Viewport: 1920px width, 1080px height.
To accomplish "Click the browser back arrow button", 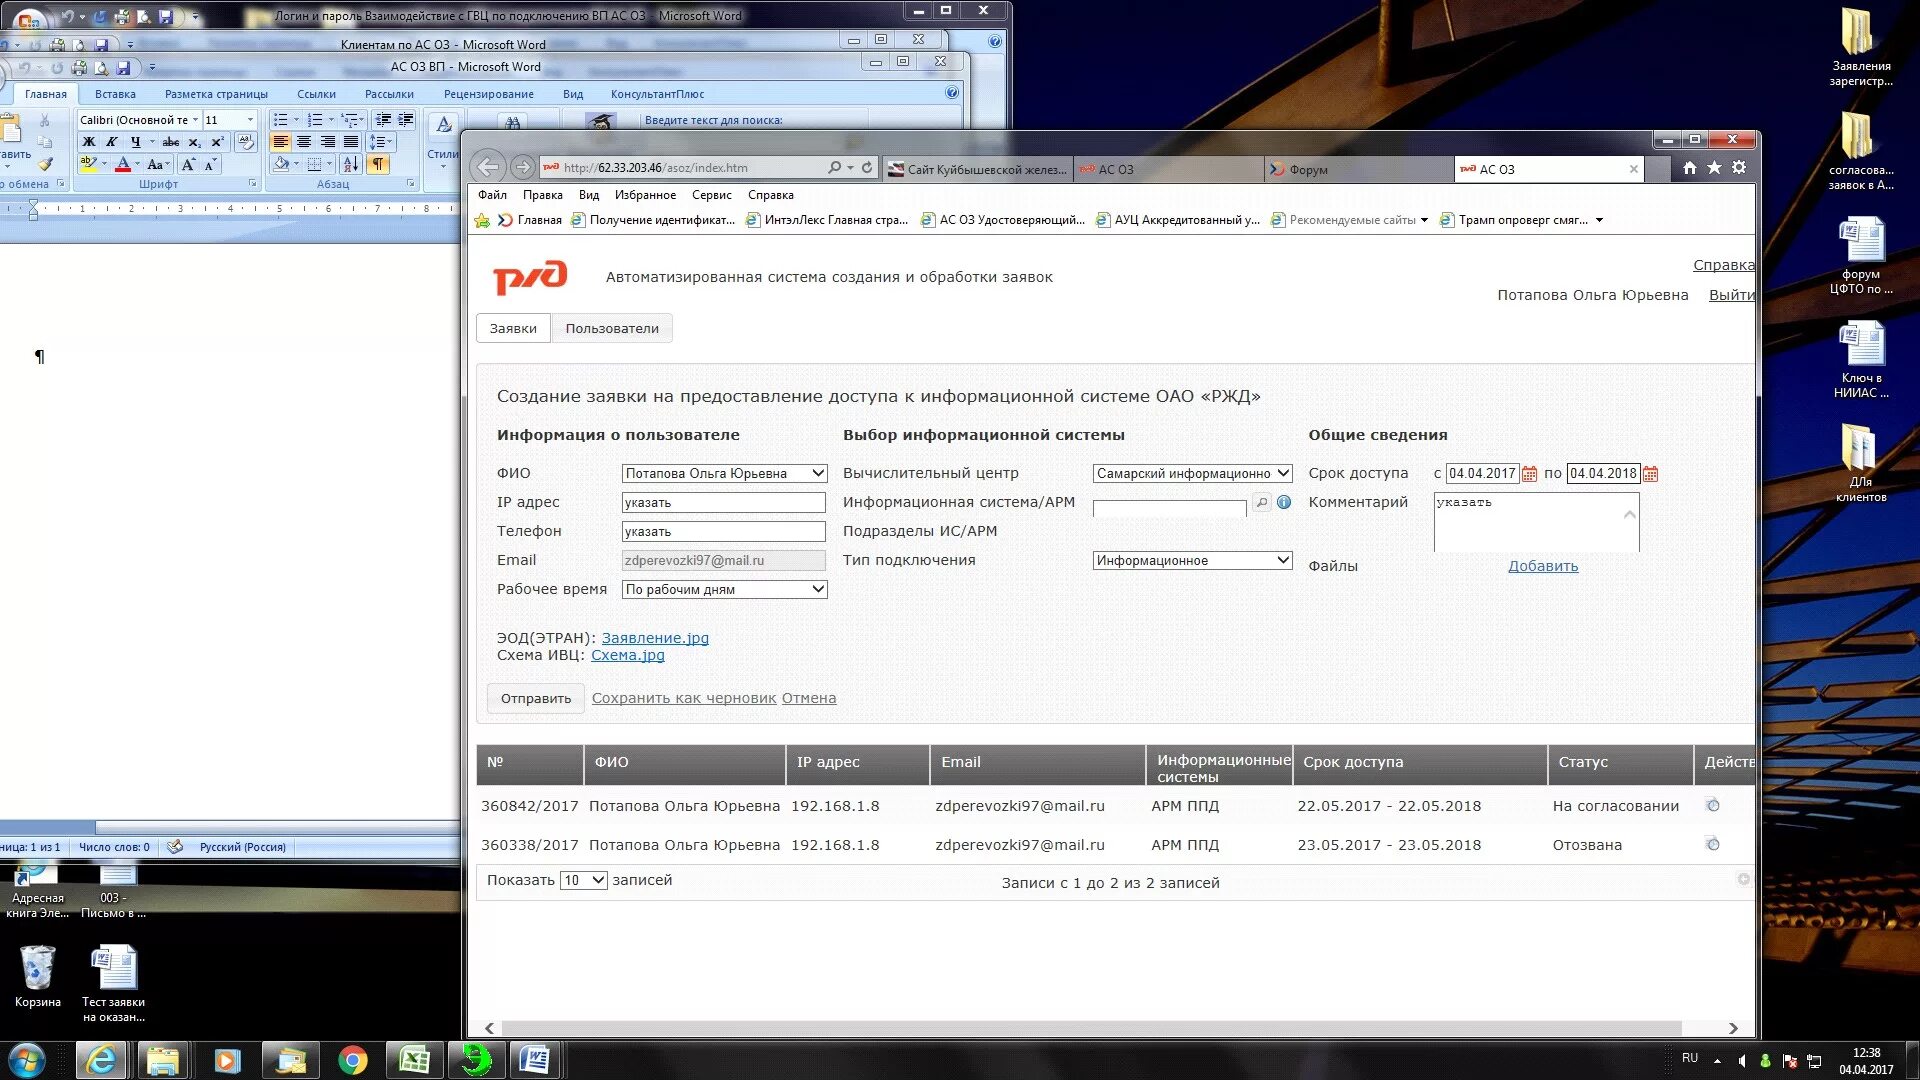I will (488, 167).
